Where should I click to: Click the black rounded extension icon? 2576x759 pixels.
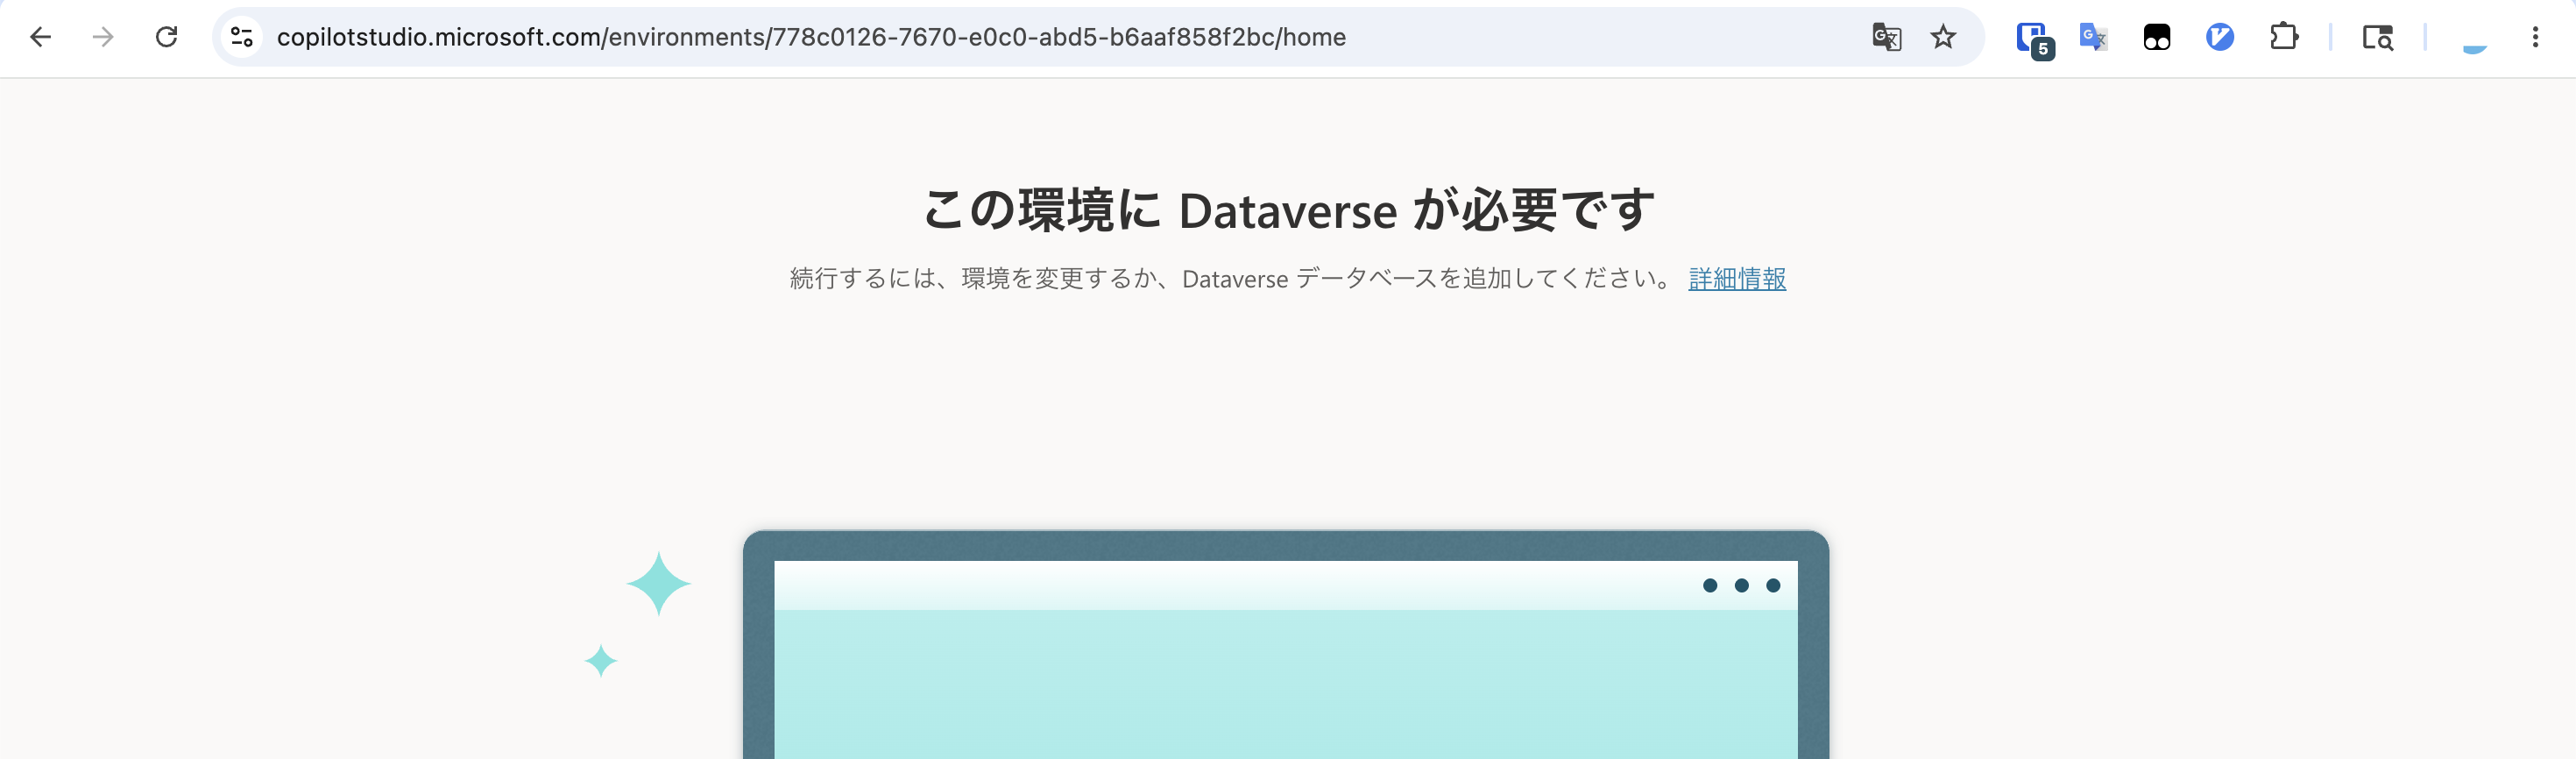tap(2157, 37)
